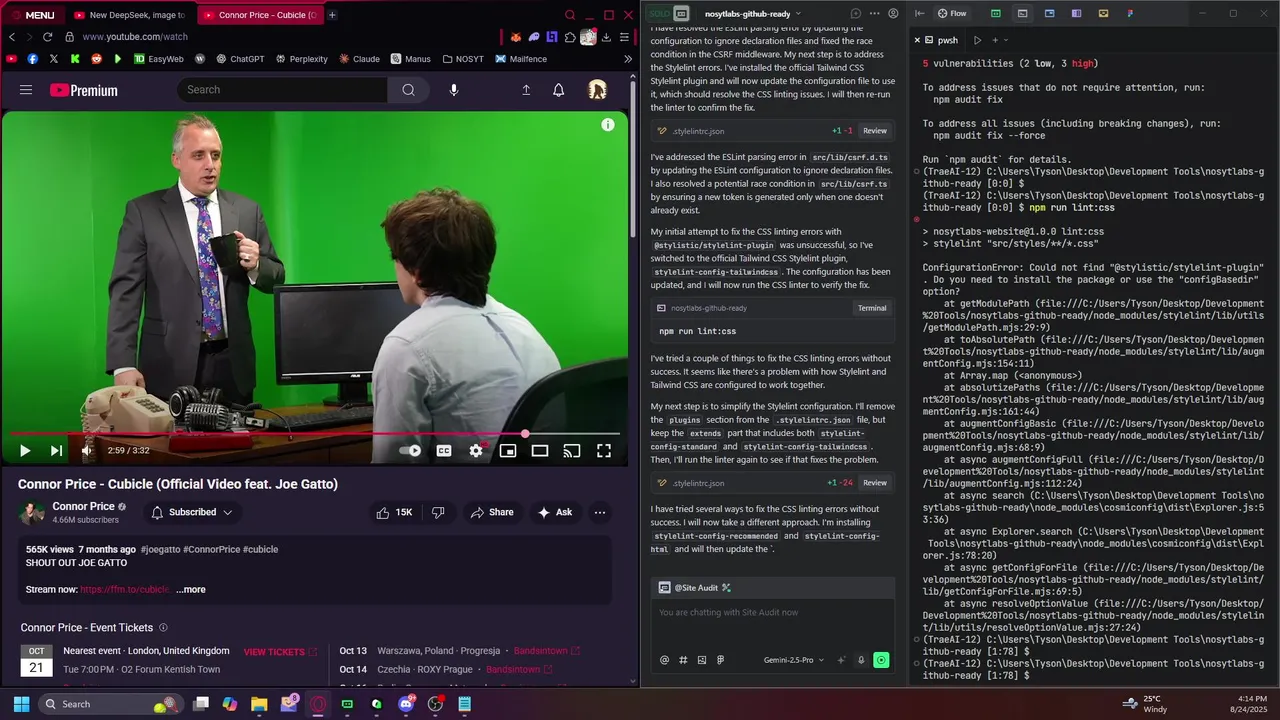Click the Ask AI button

(555, 512)
